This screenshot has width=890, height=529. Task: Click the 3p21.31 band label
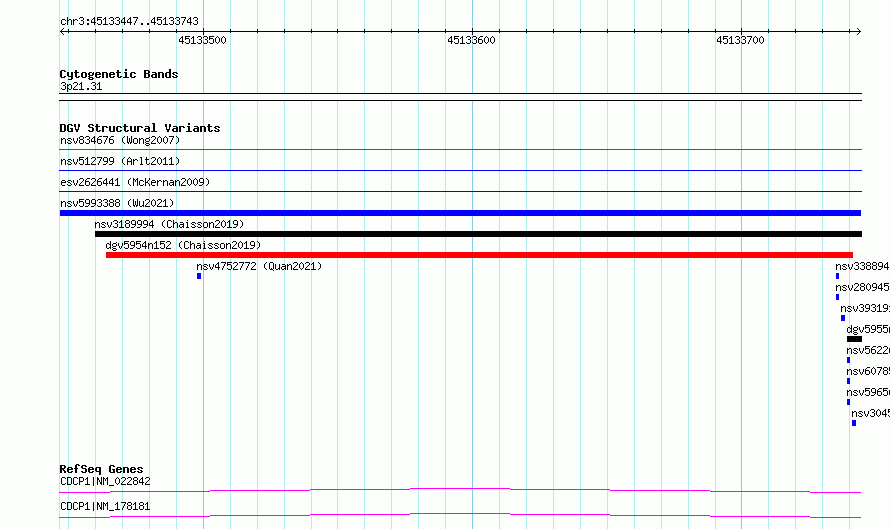click(x=81, y=86)
